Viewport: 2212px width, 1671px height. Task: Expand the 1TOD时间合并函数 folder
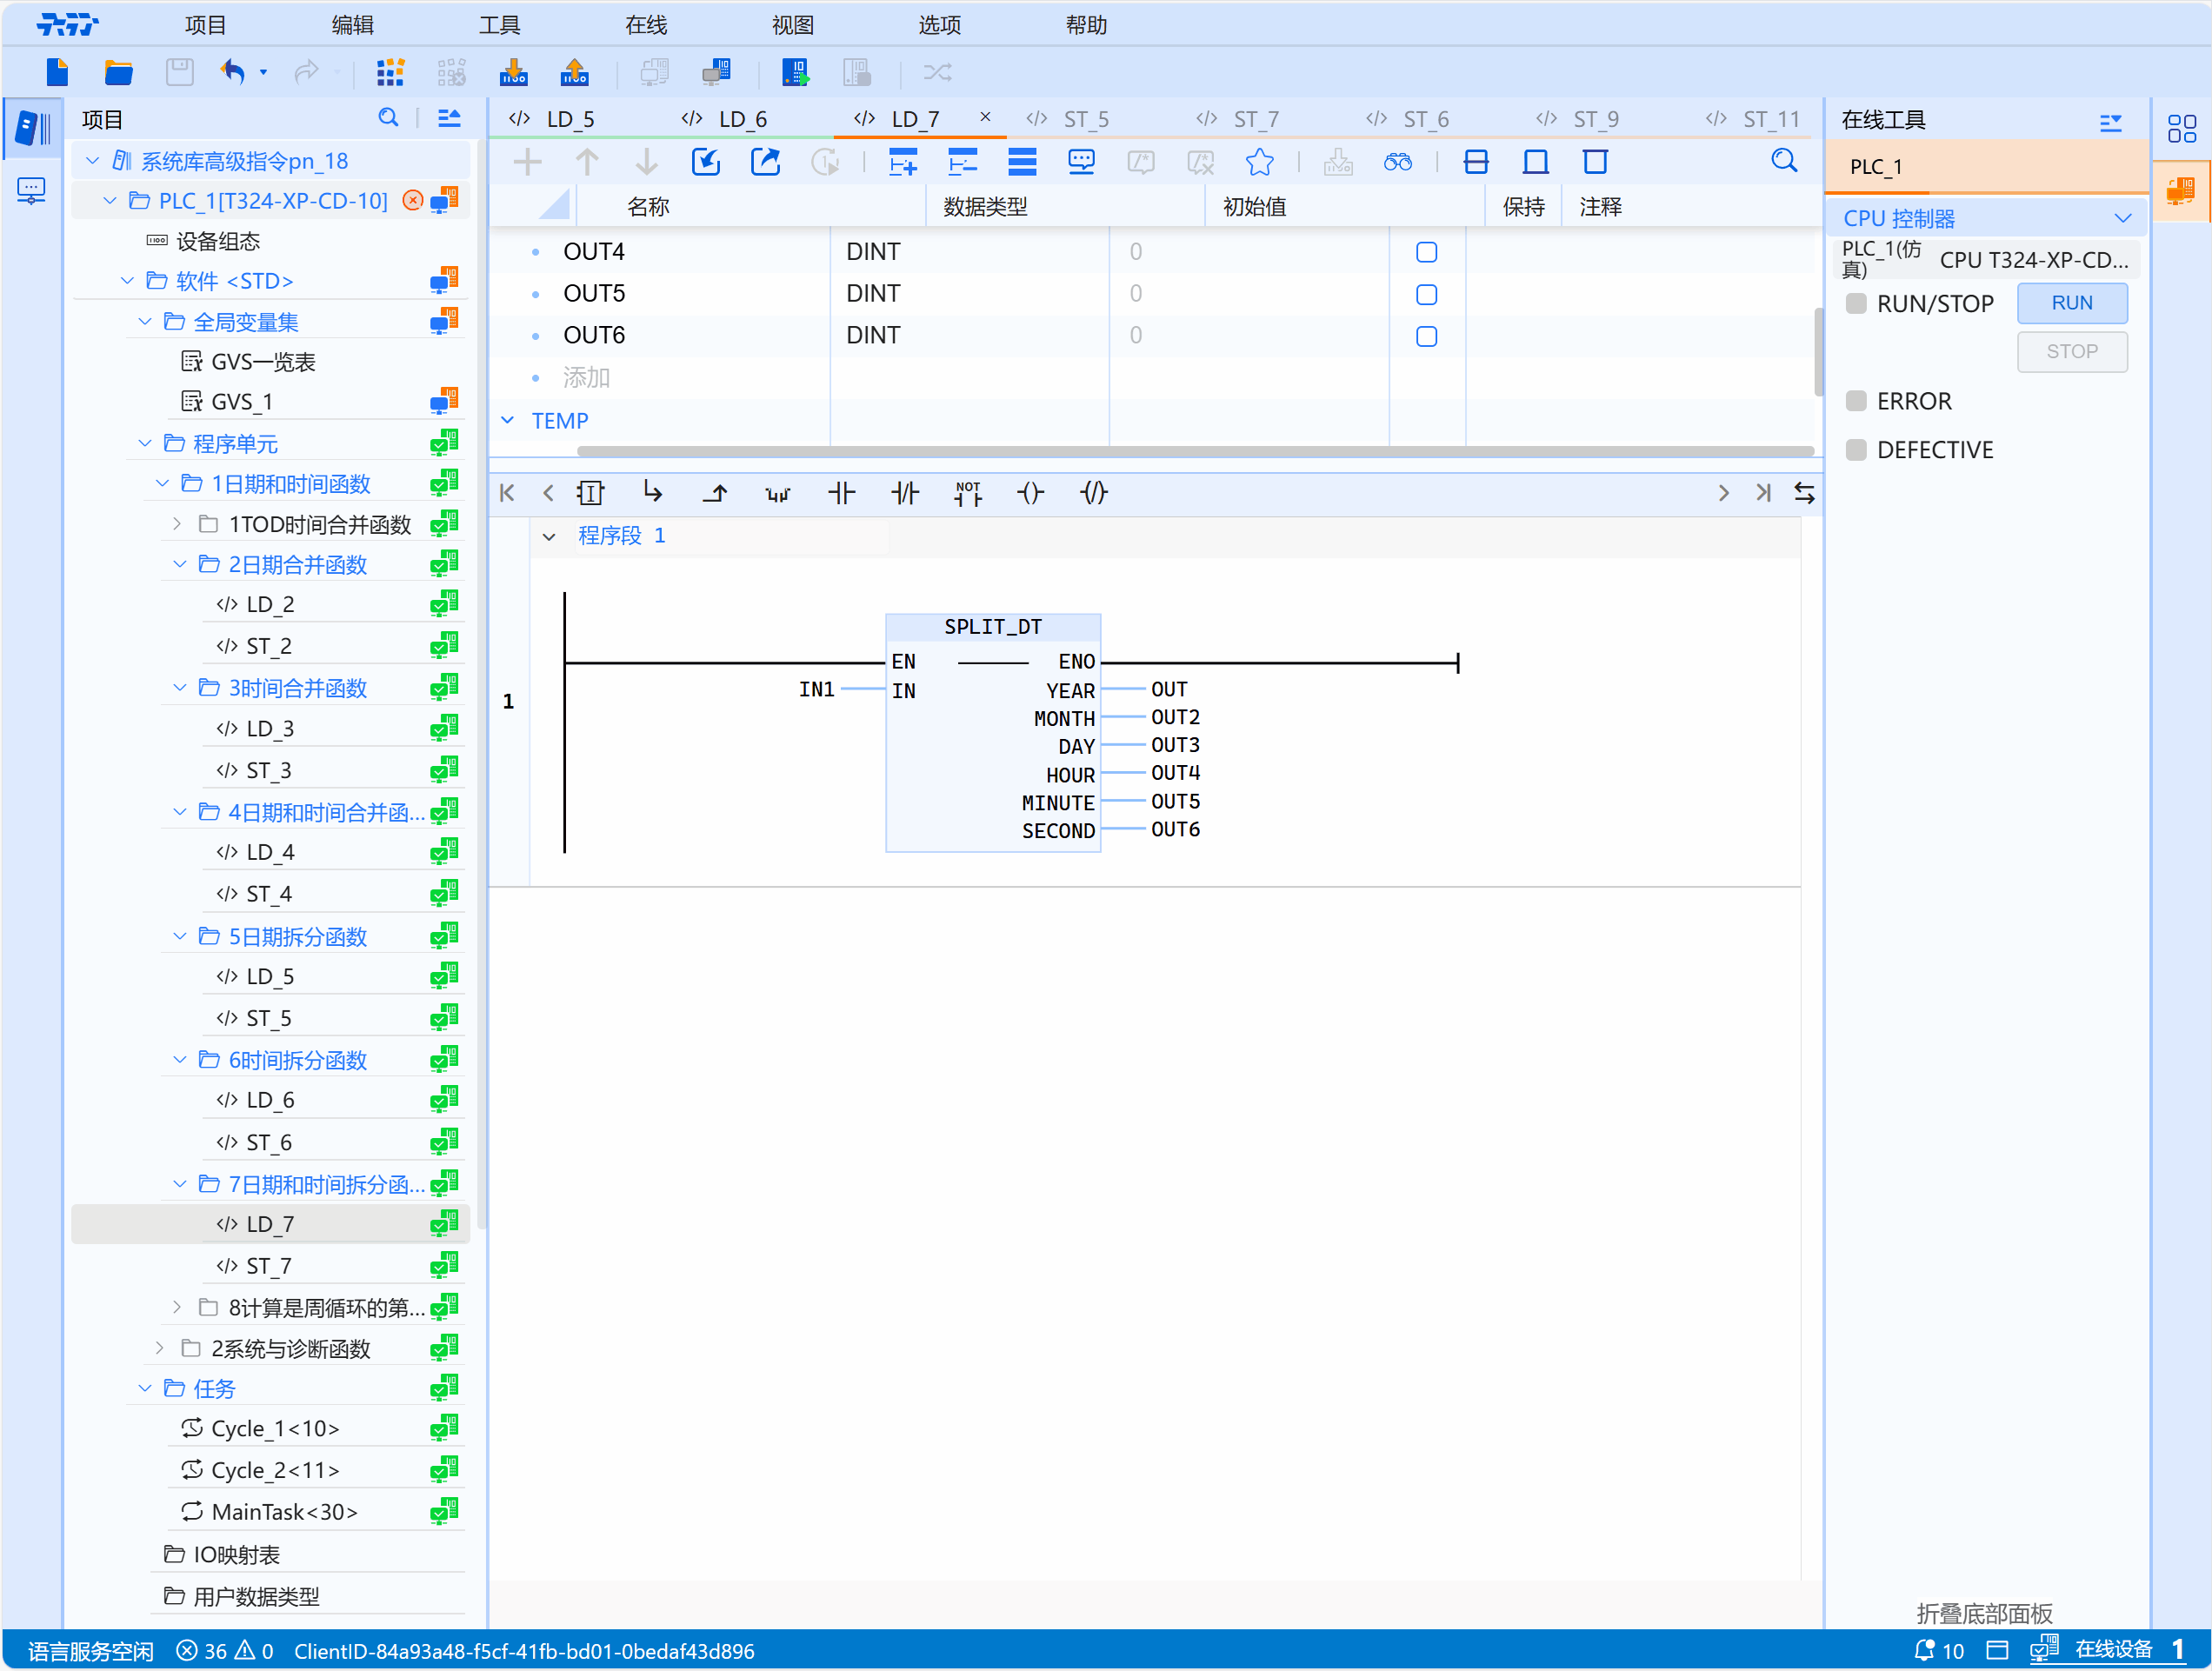coord(177,524)
